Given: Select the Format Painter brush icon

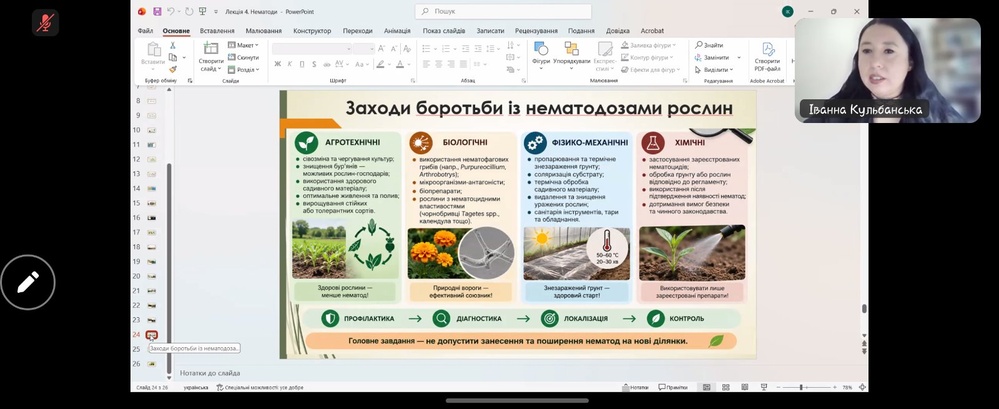Looking at the screenshot, I should tap(173, 69).
